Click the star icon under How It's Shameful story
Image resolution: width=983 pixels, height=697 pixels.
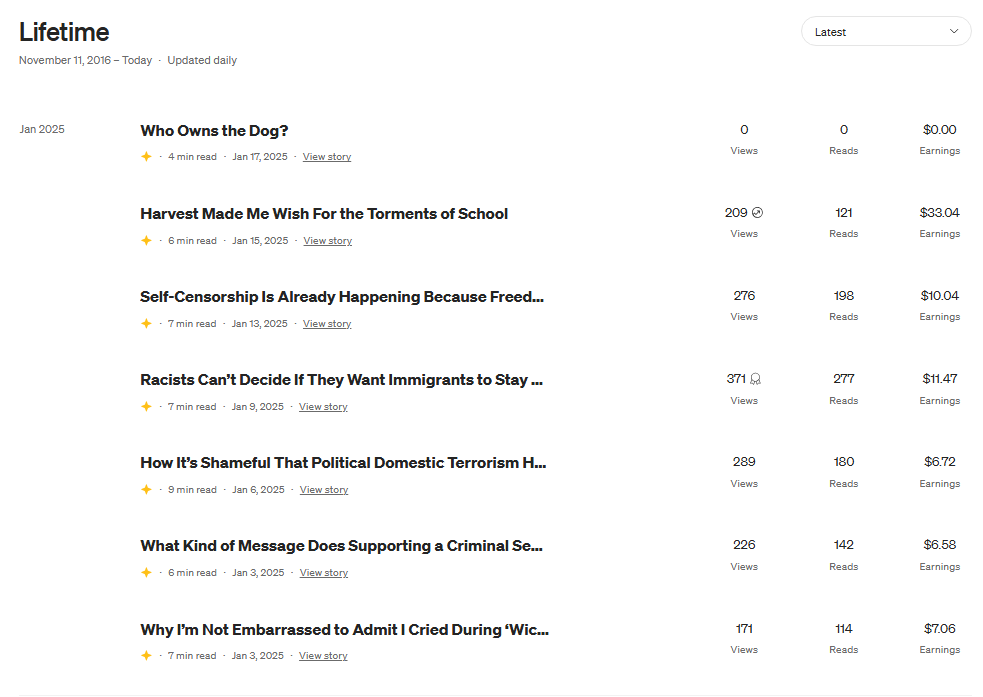click(146, 490)
